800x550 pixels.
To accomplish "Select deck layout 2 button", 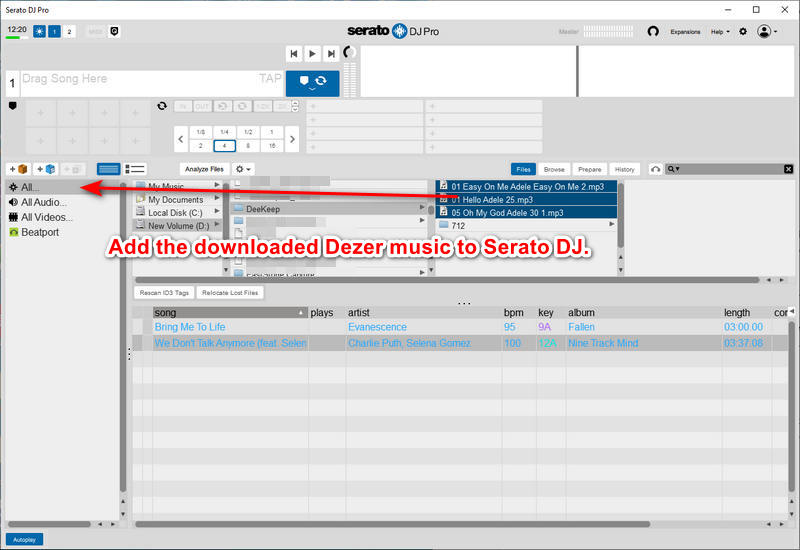I will 69,32.
